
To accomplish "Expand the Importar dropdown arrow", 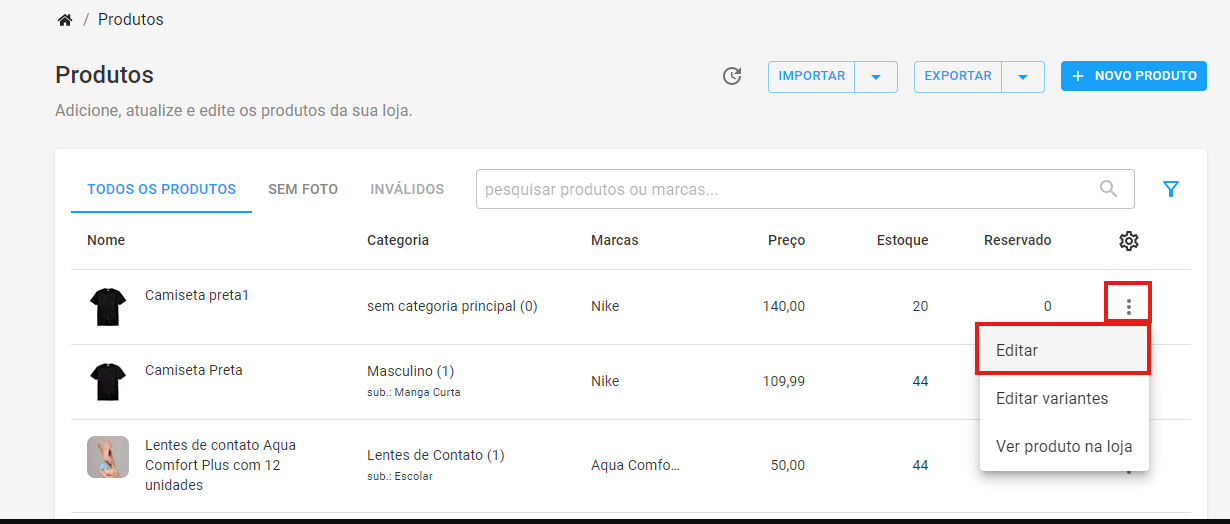I will click(x=876, y=77).
